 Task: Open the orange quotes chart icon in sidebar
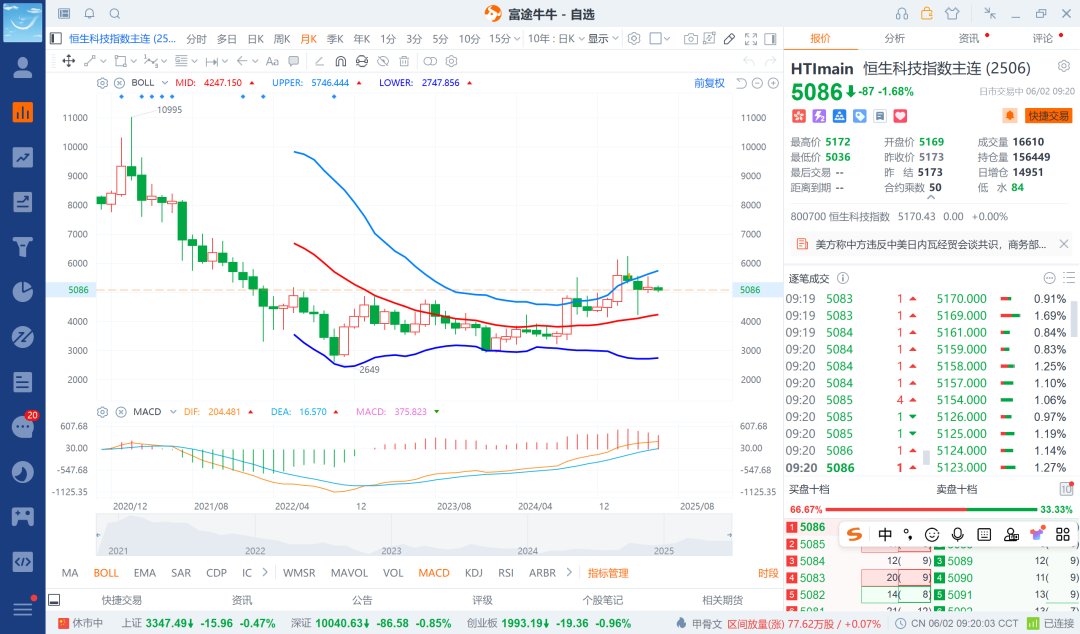pos(23,112)
